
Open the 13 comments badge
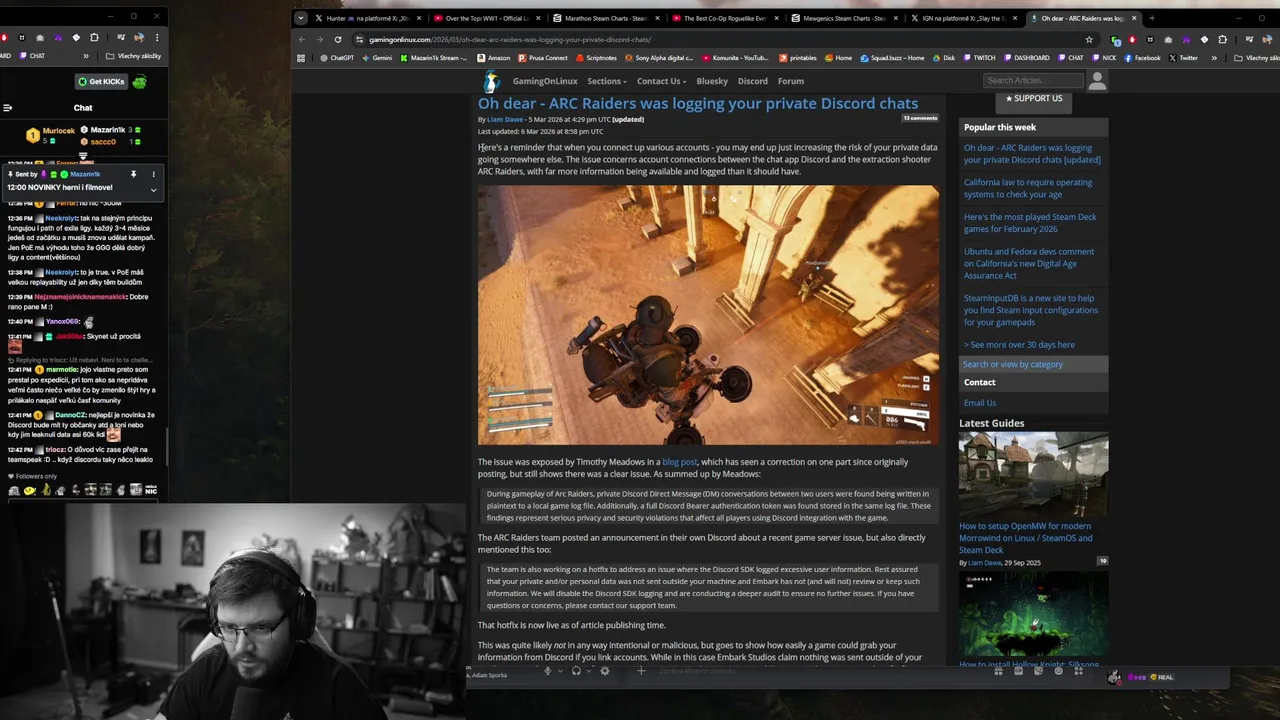click(x=920, y=118)
